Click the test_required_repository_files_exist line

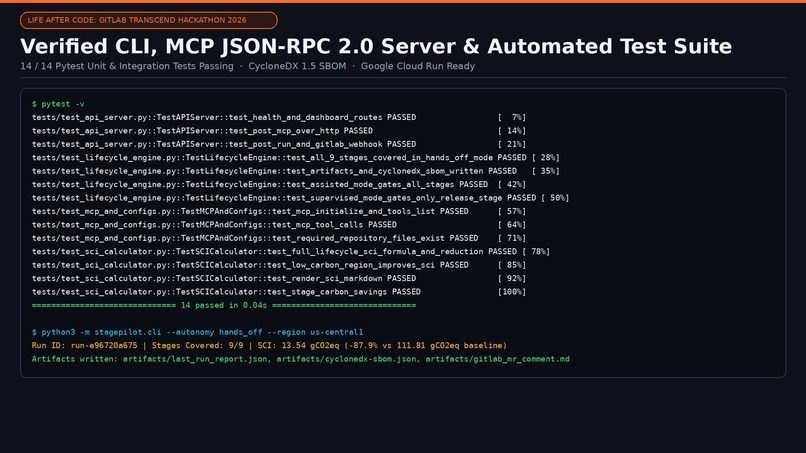(279, 238)
